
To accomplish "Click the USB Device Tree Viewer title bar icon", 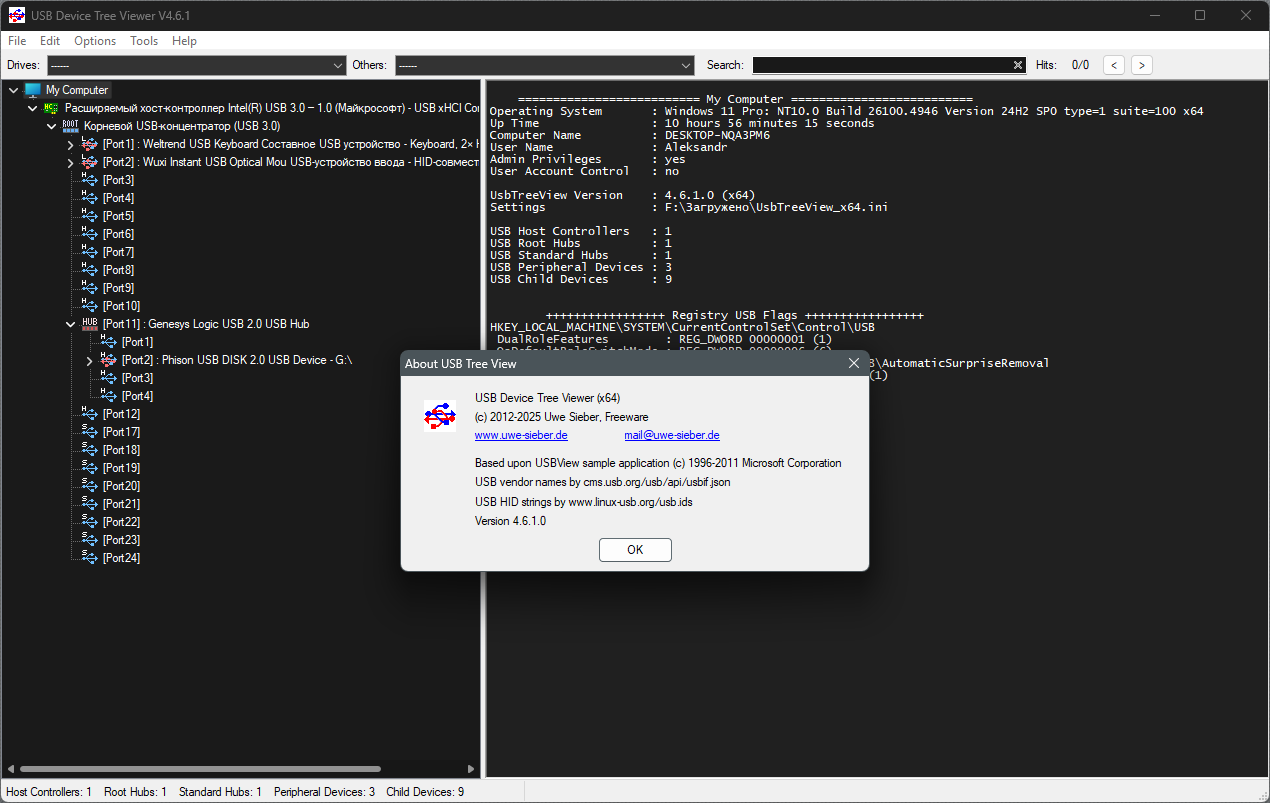I will [x=17, y=15].
